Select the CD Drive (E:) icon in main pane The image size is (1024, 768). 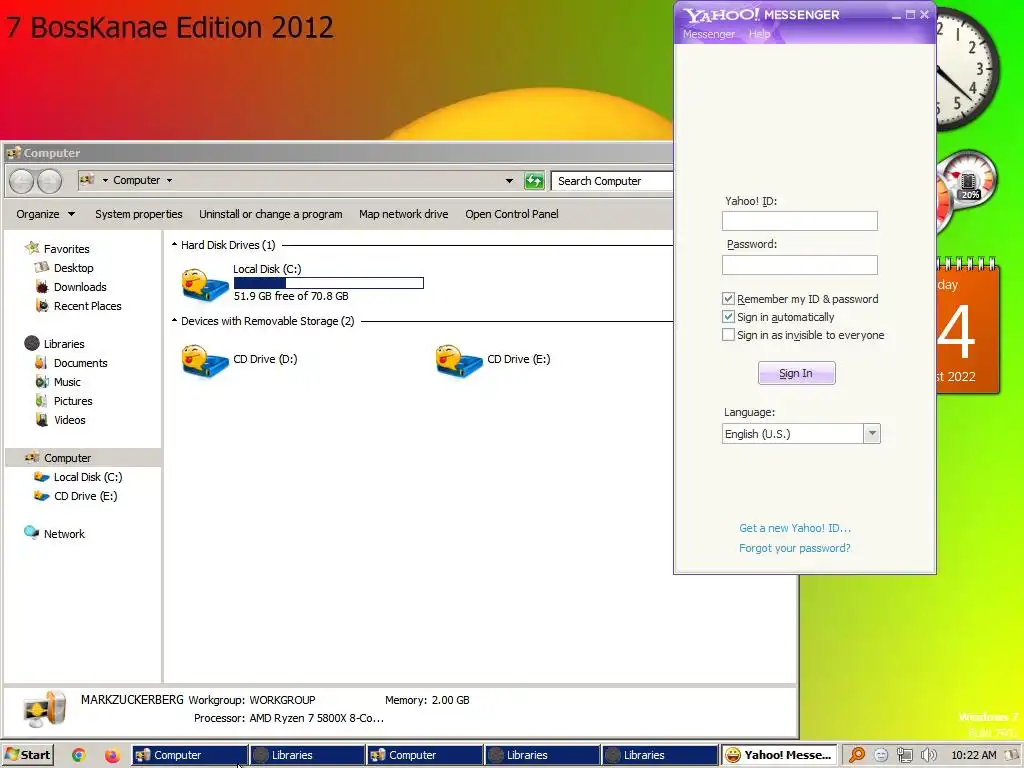click(x=459, y=361)
